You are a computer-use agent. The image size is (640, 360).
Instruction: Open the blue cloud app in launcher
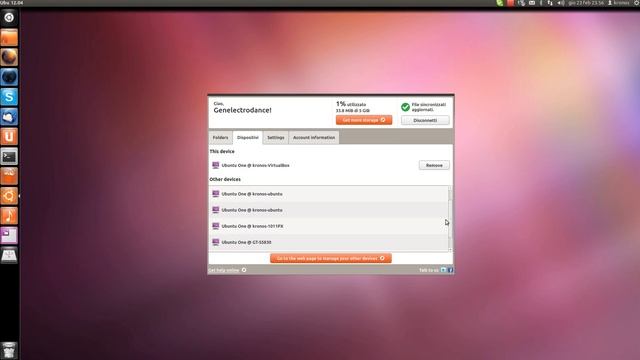9,117
